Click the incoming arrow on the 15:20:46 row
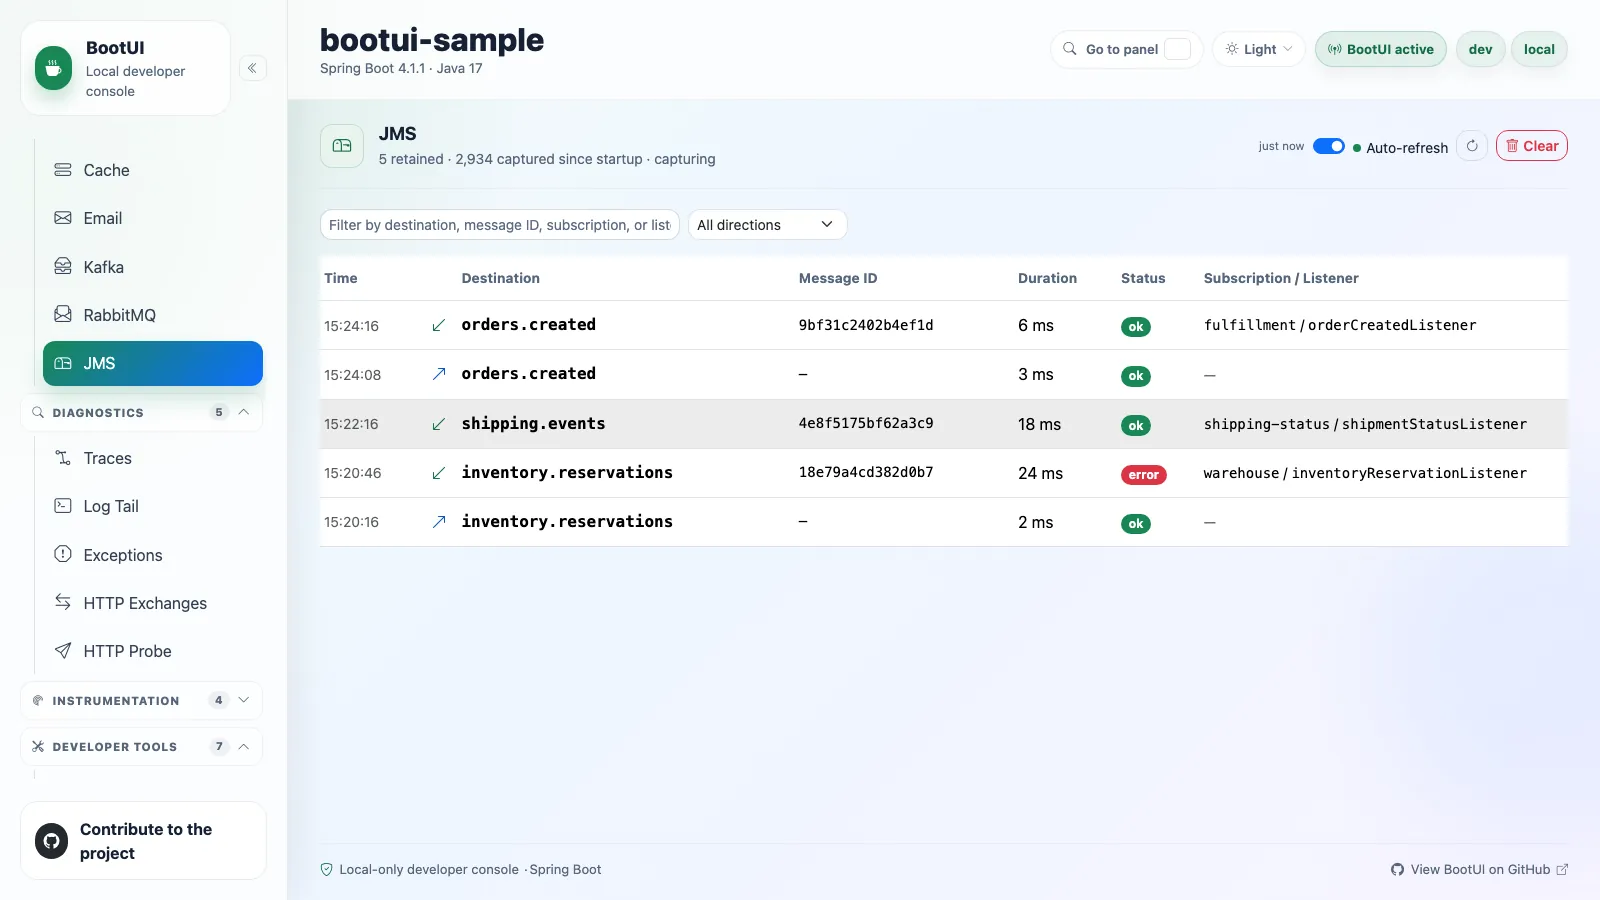This screenshot has width=1600, height=900. pos(438,473)
